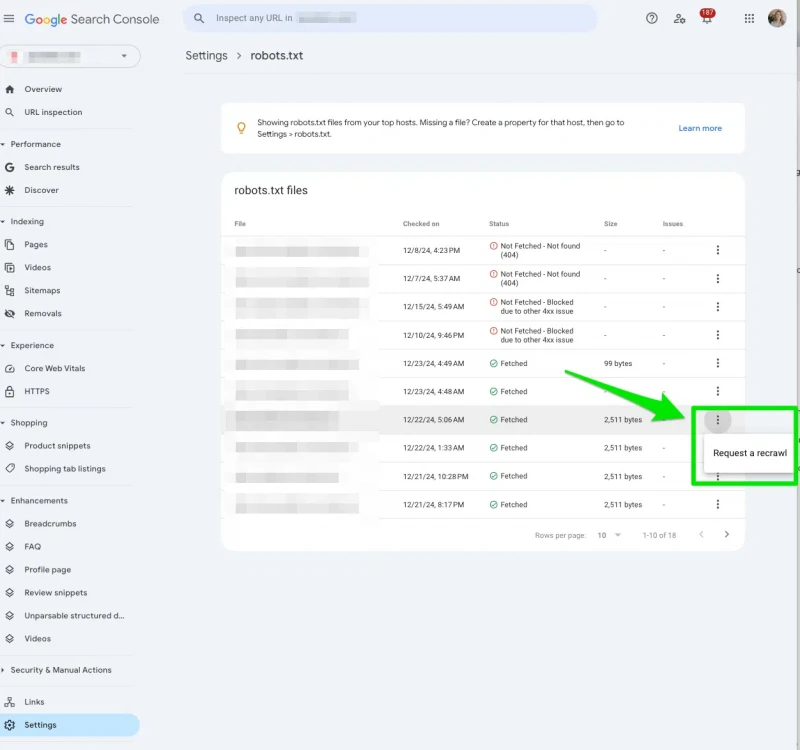
Task: Click the Google Search Console logo
Action: click(92, 19)
